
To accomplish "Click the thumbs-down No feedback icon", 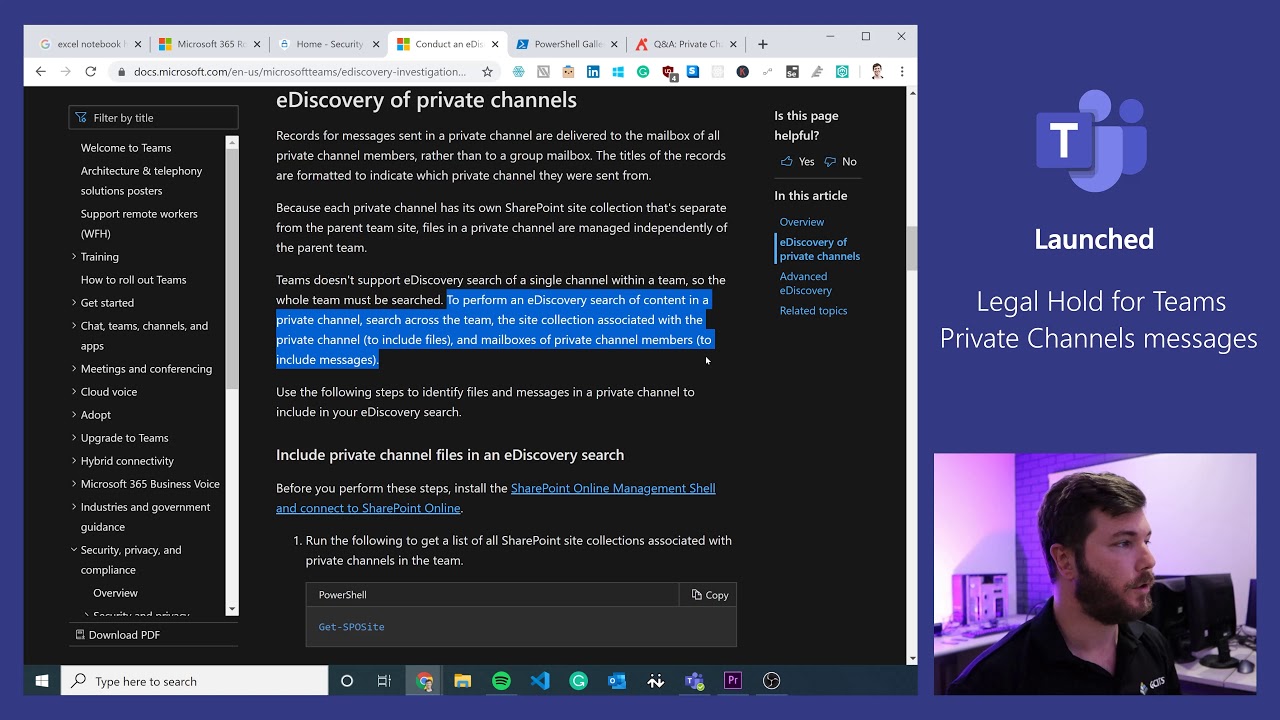I will tap(829, 161).
